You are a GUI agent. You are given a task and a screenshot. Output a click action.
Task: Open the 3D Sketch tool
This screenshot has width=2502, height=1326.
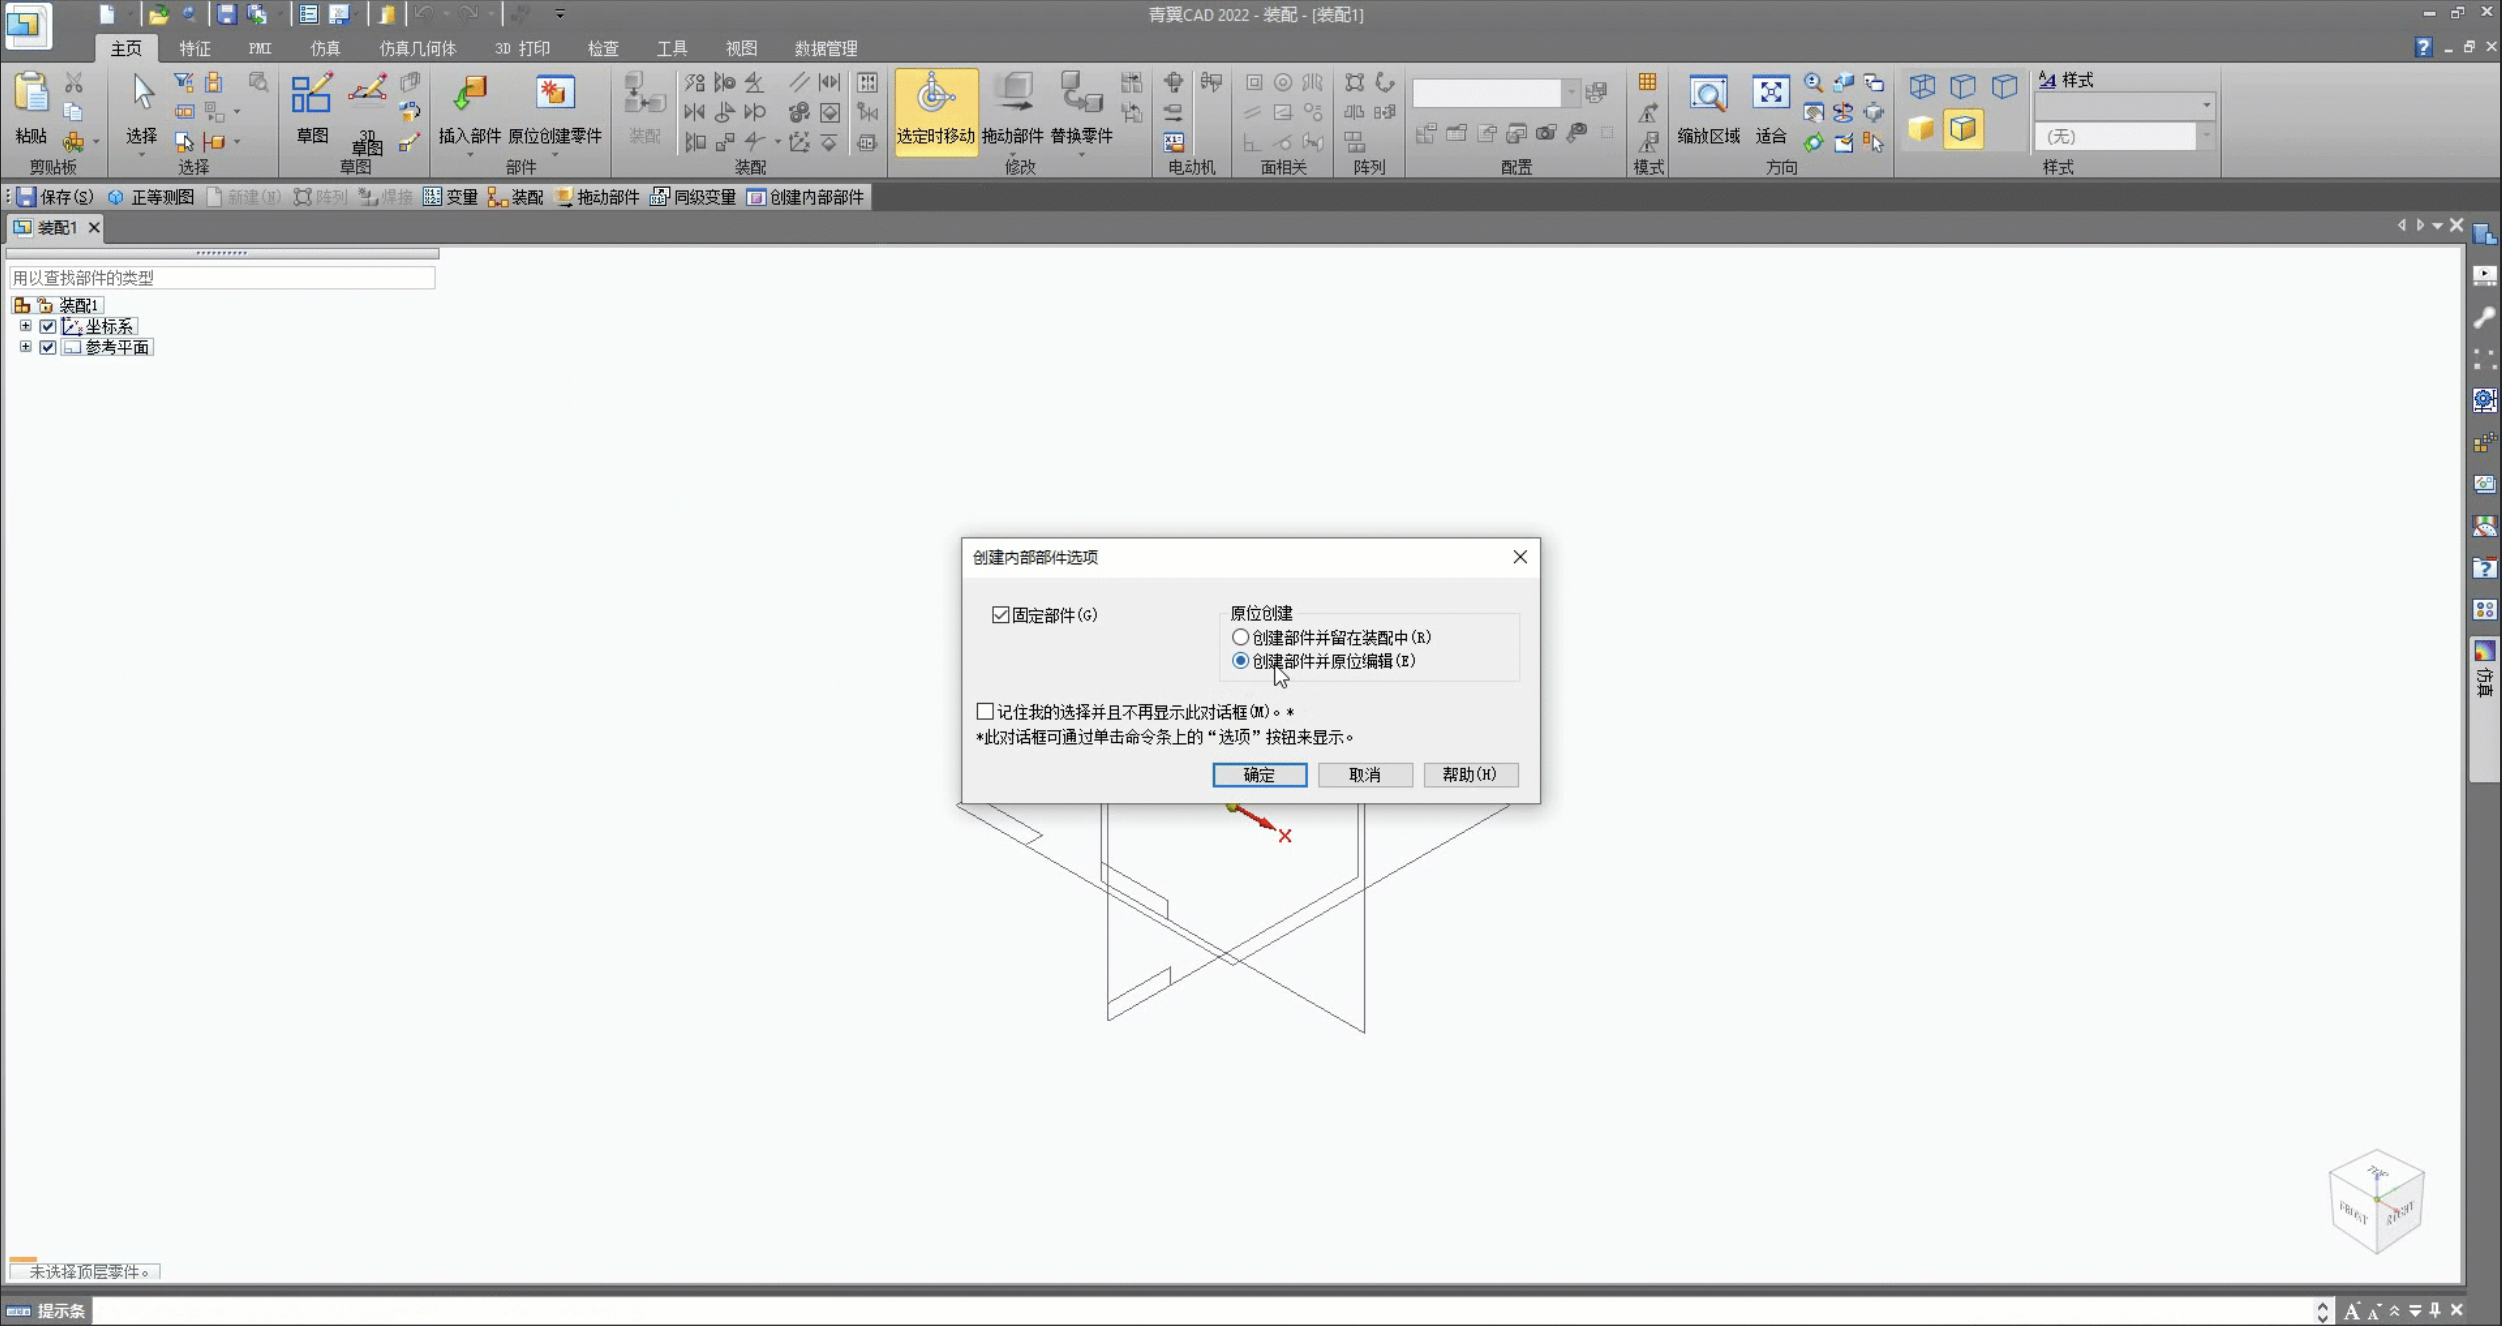[x=367, y=112]
